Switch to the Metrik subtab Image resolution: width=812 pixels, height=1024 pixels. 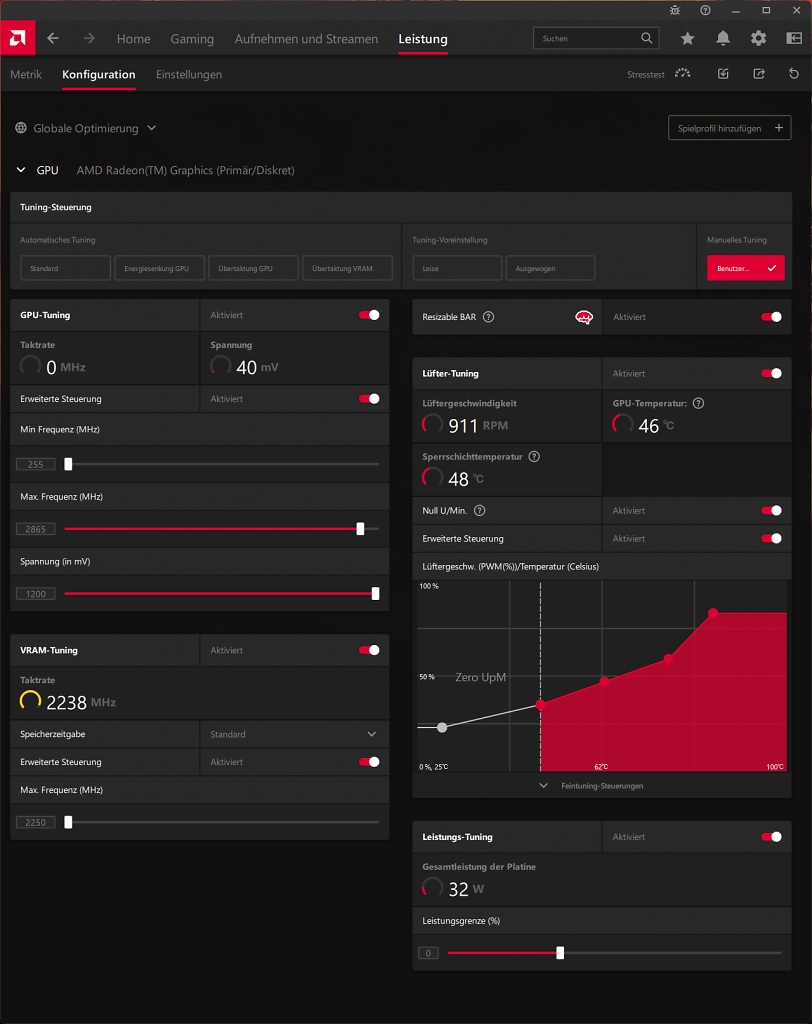point(26,74)
